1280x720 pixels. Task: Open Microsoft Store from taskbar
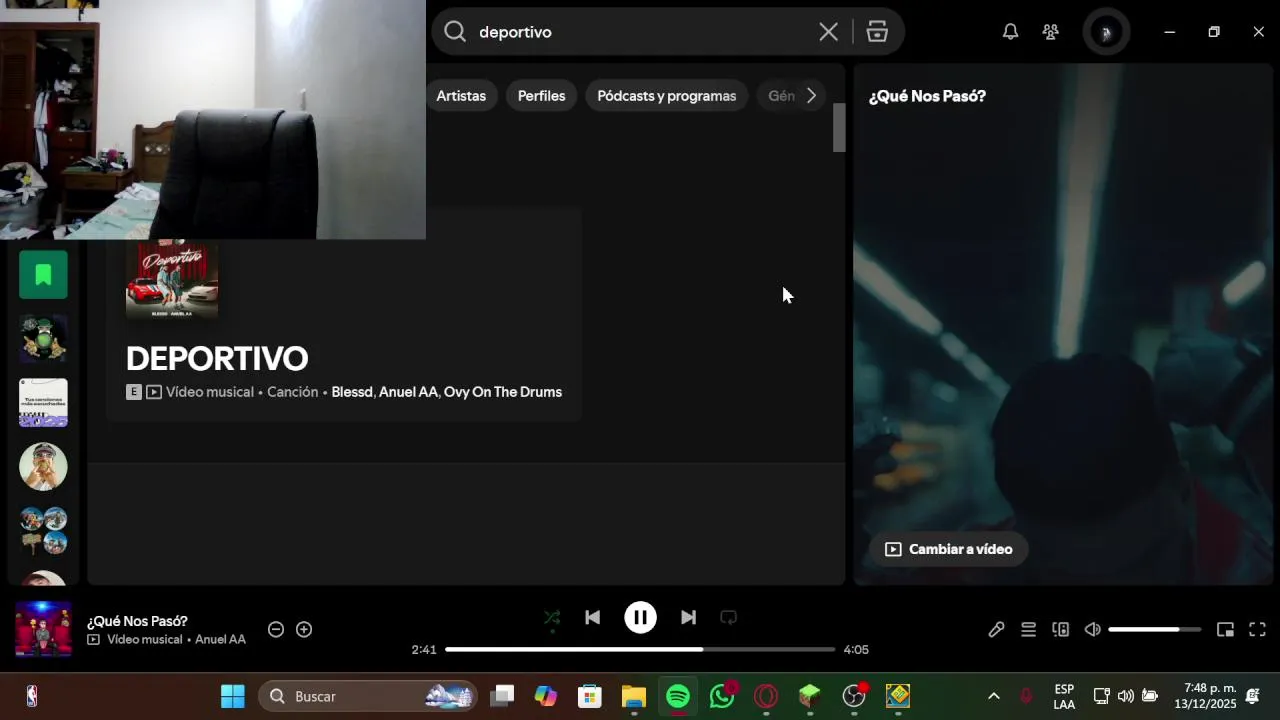pyautogui.click(x=590, y=696)
